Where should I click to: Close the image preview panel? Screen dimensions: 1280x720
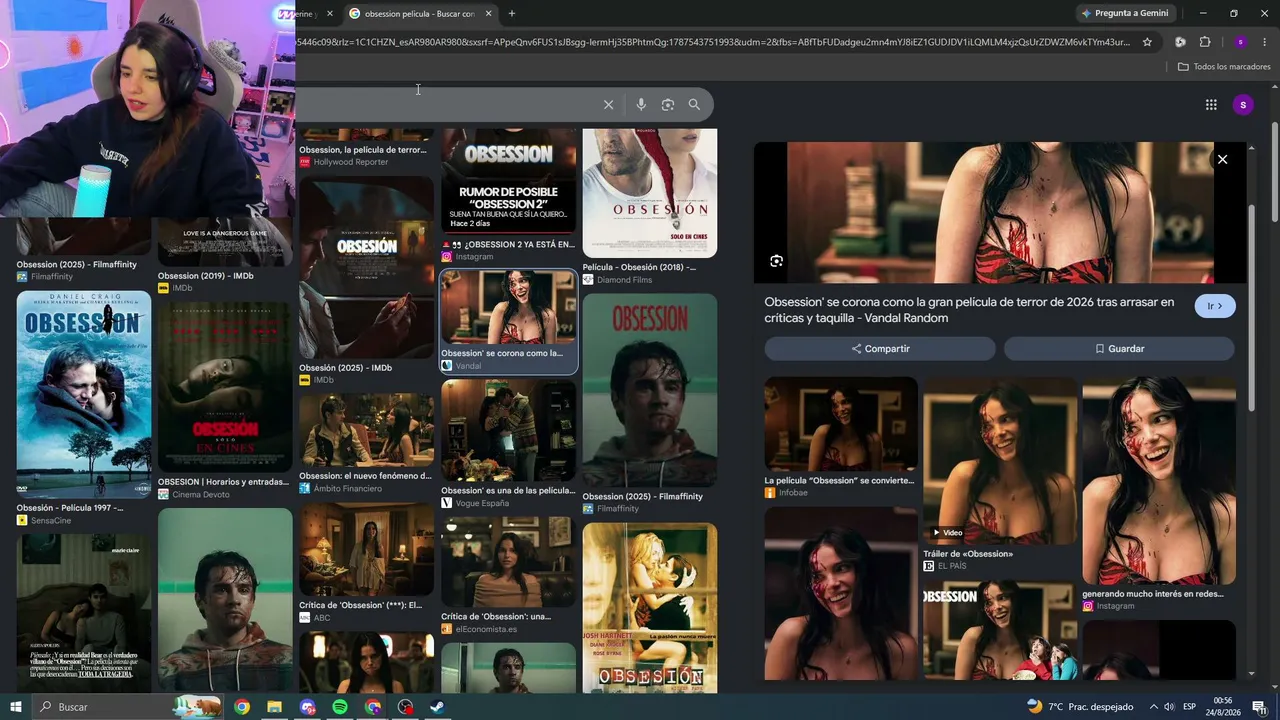point(1222,159)
